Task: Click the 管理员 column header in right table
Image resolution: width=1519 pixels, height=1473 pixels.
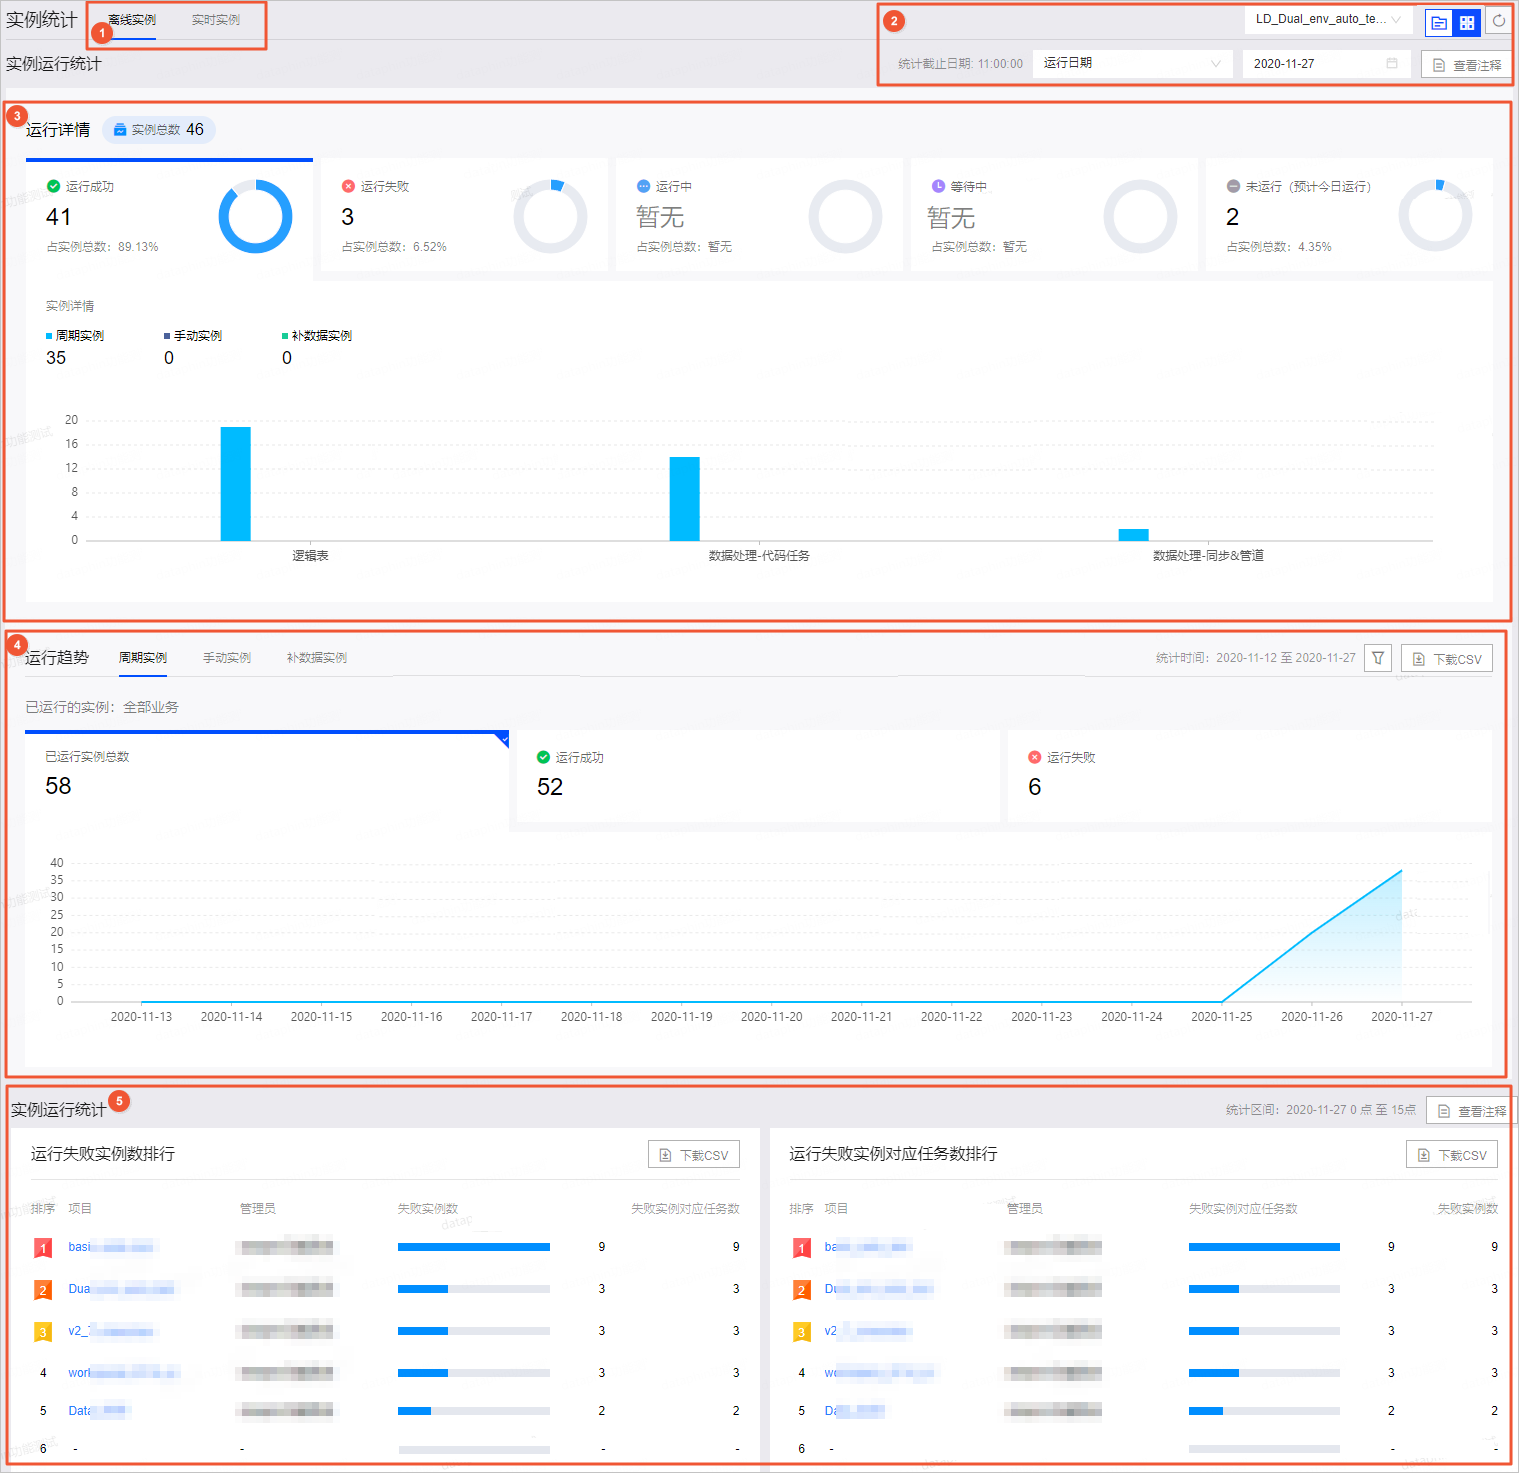Action: click(x=1025, y=1209)
